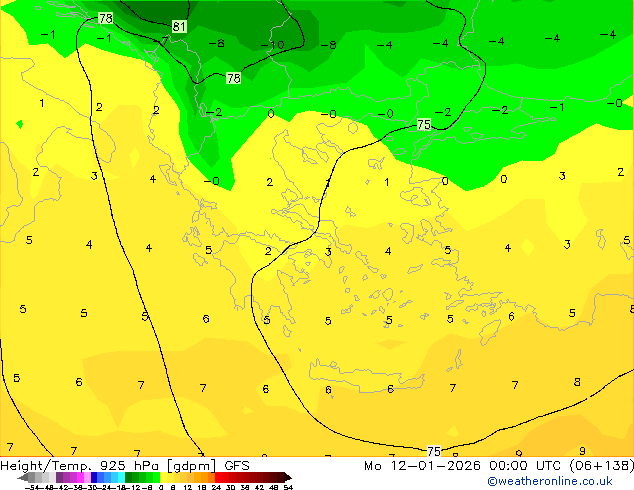Viewport: 634px width, 490px height.
Task: Click the 78 contour label left of the -1 values
Action: point(106,18)
